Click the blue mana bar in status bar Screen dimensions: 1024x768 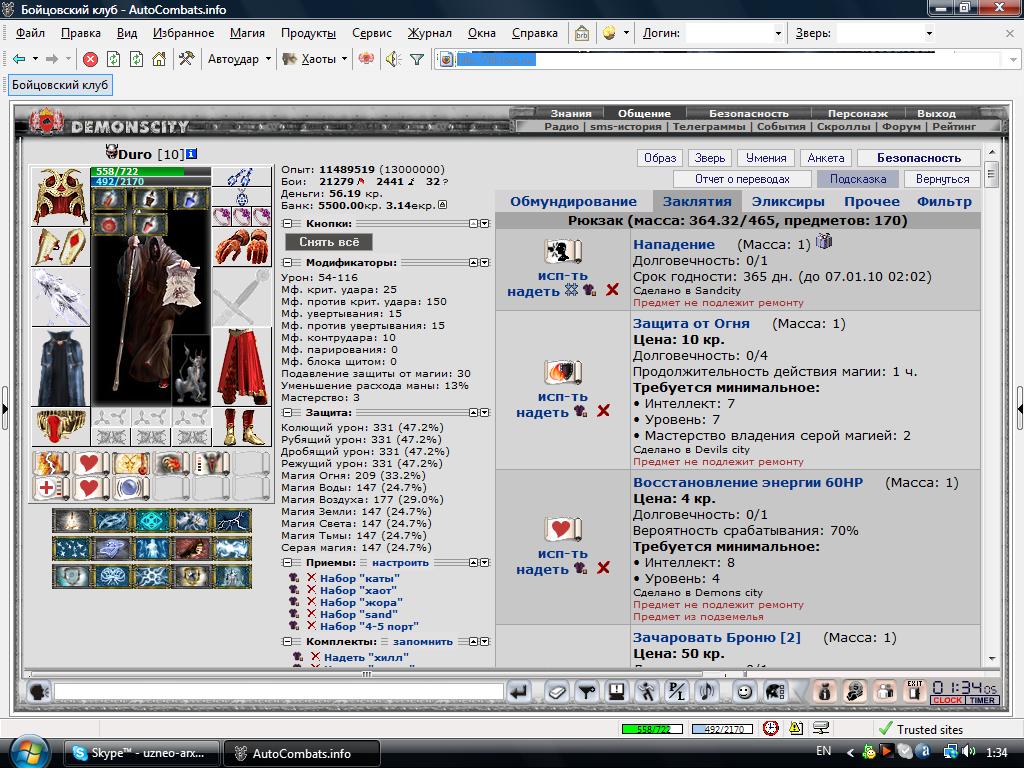(722, 729)
